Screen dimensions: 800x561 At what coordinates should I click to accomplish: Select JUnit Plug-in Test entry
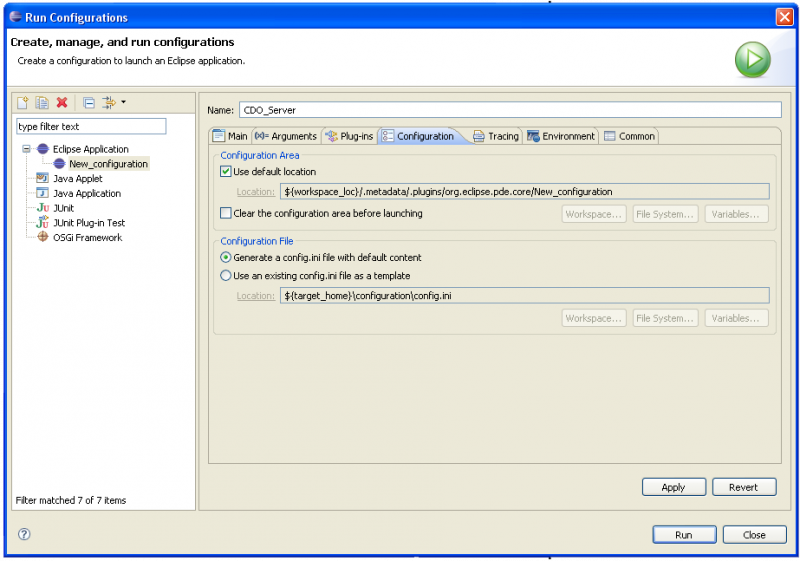89,223
